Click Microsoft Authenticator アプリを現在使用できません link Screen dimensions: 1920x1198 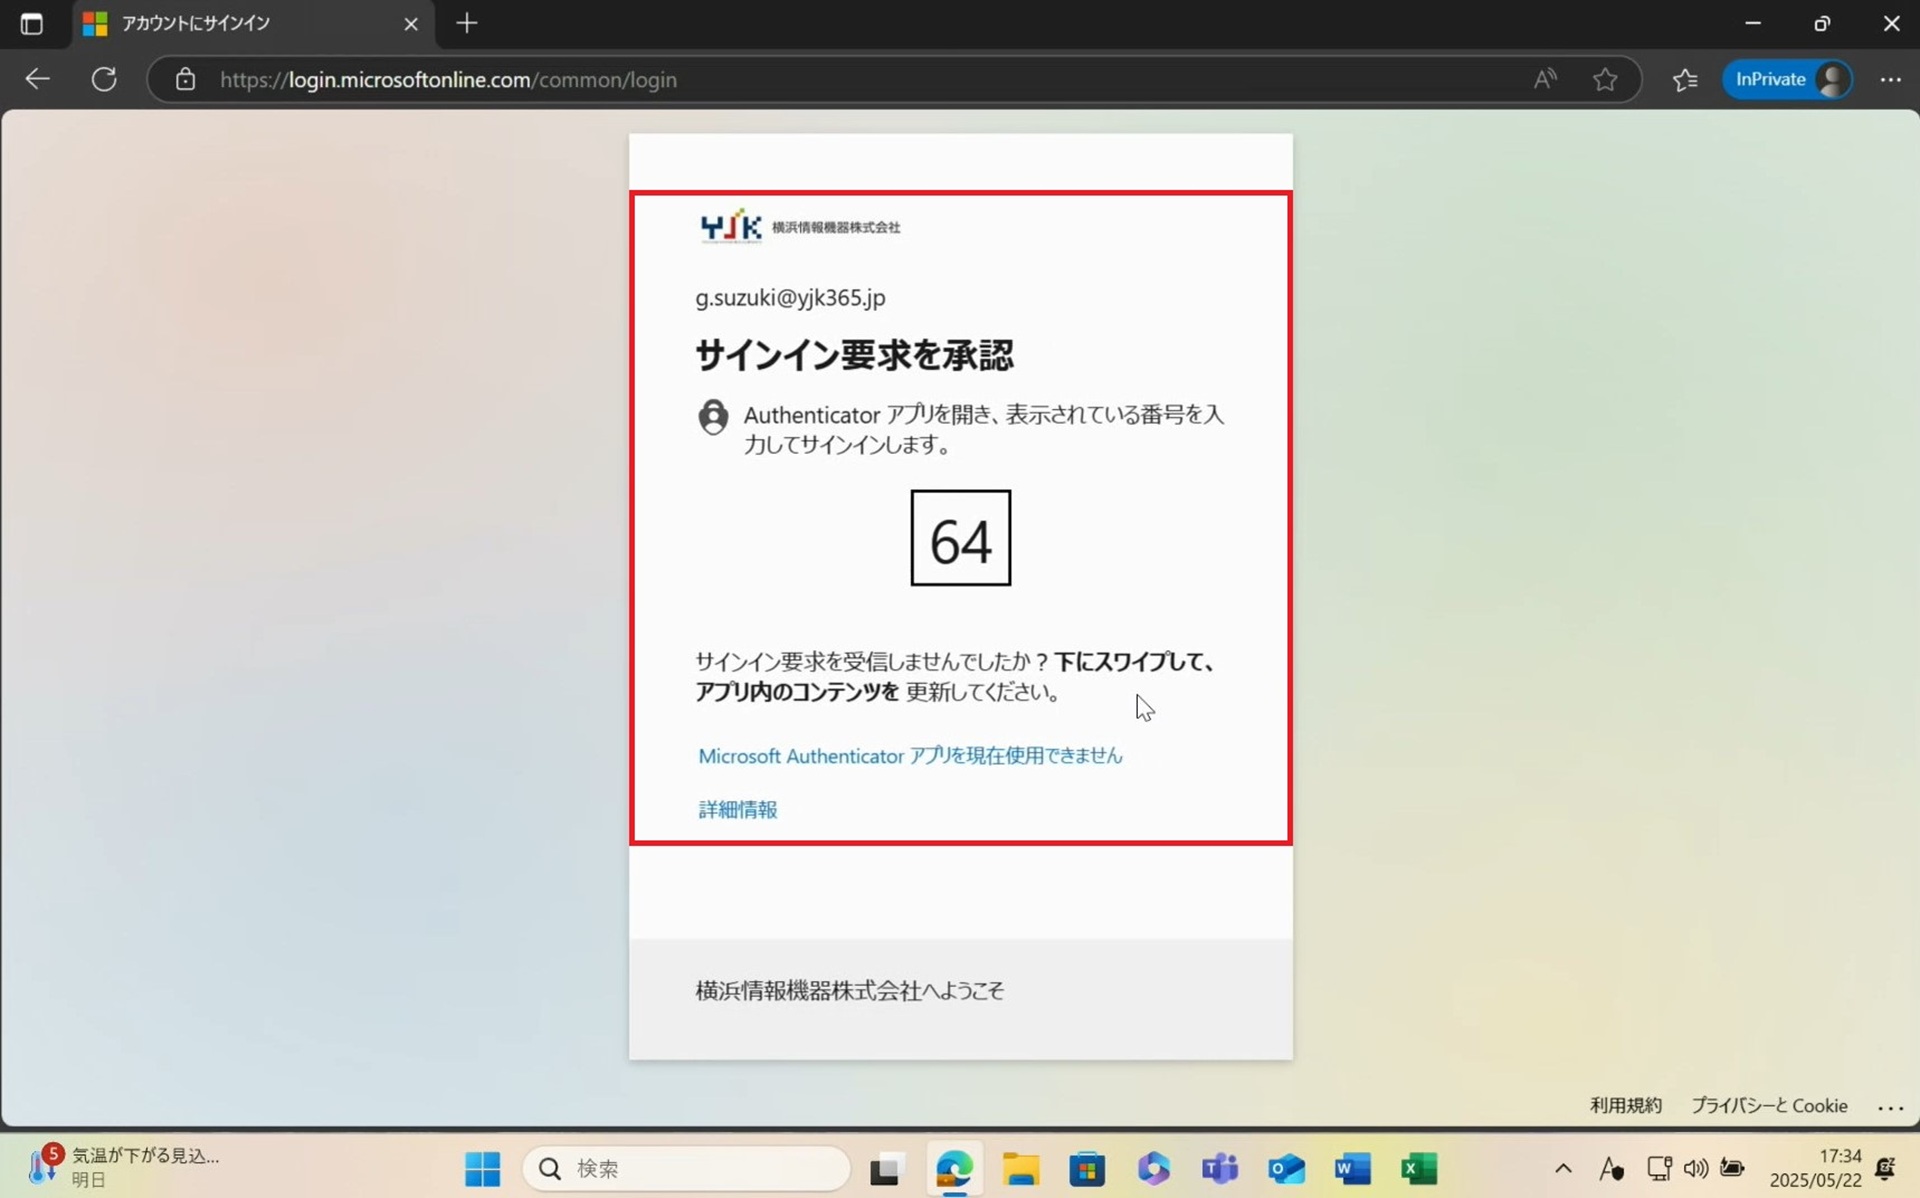pos(910,756)
